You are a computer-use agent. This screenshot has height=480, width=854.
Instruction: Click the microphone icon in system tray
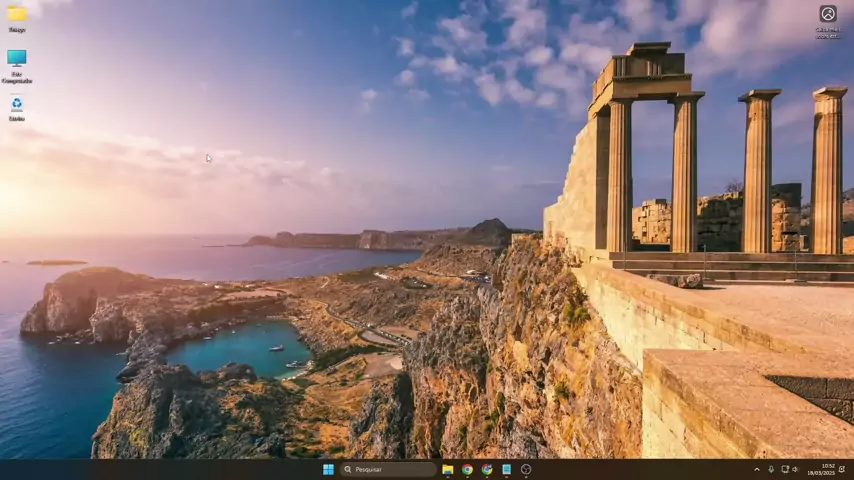tap(770, 469)
